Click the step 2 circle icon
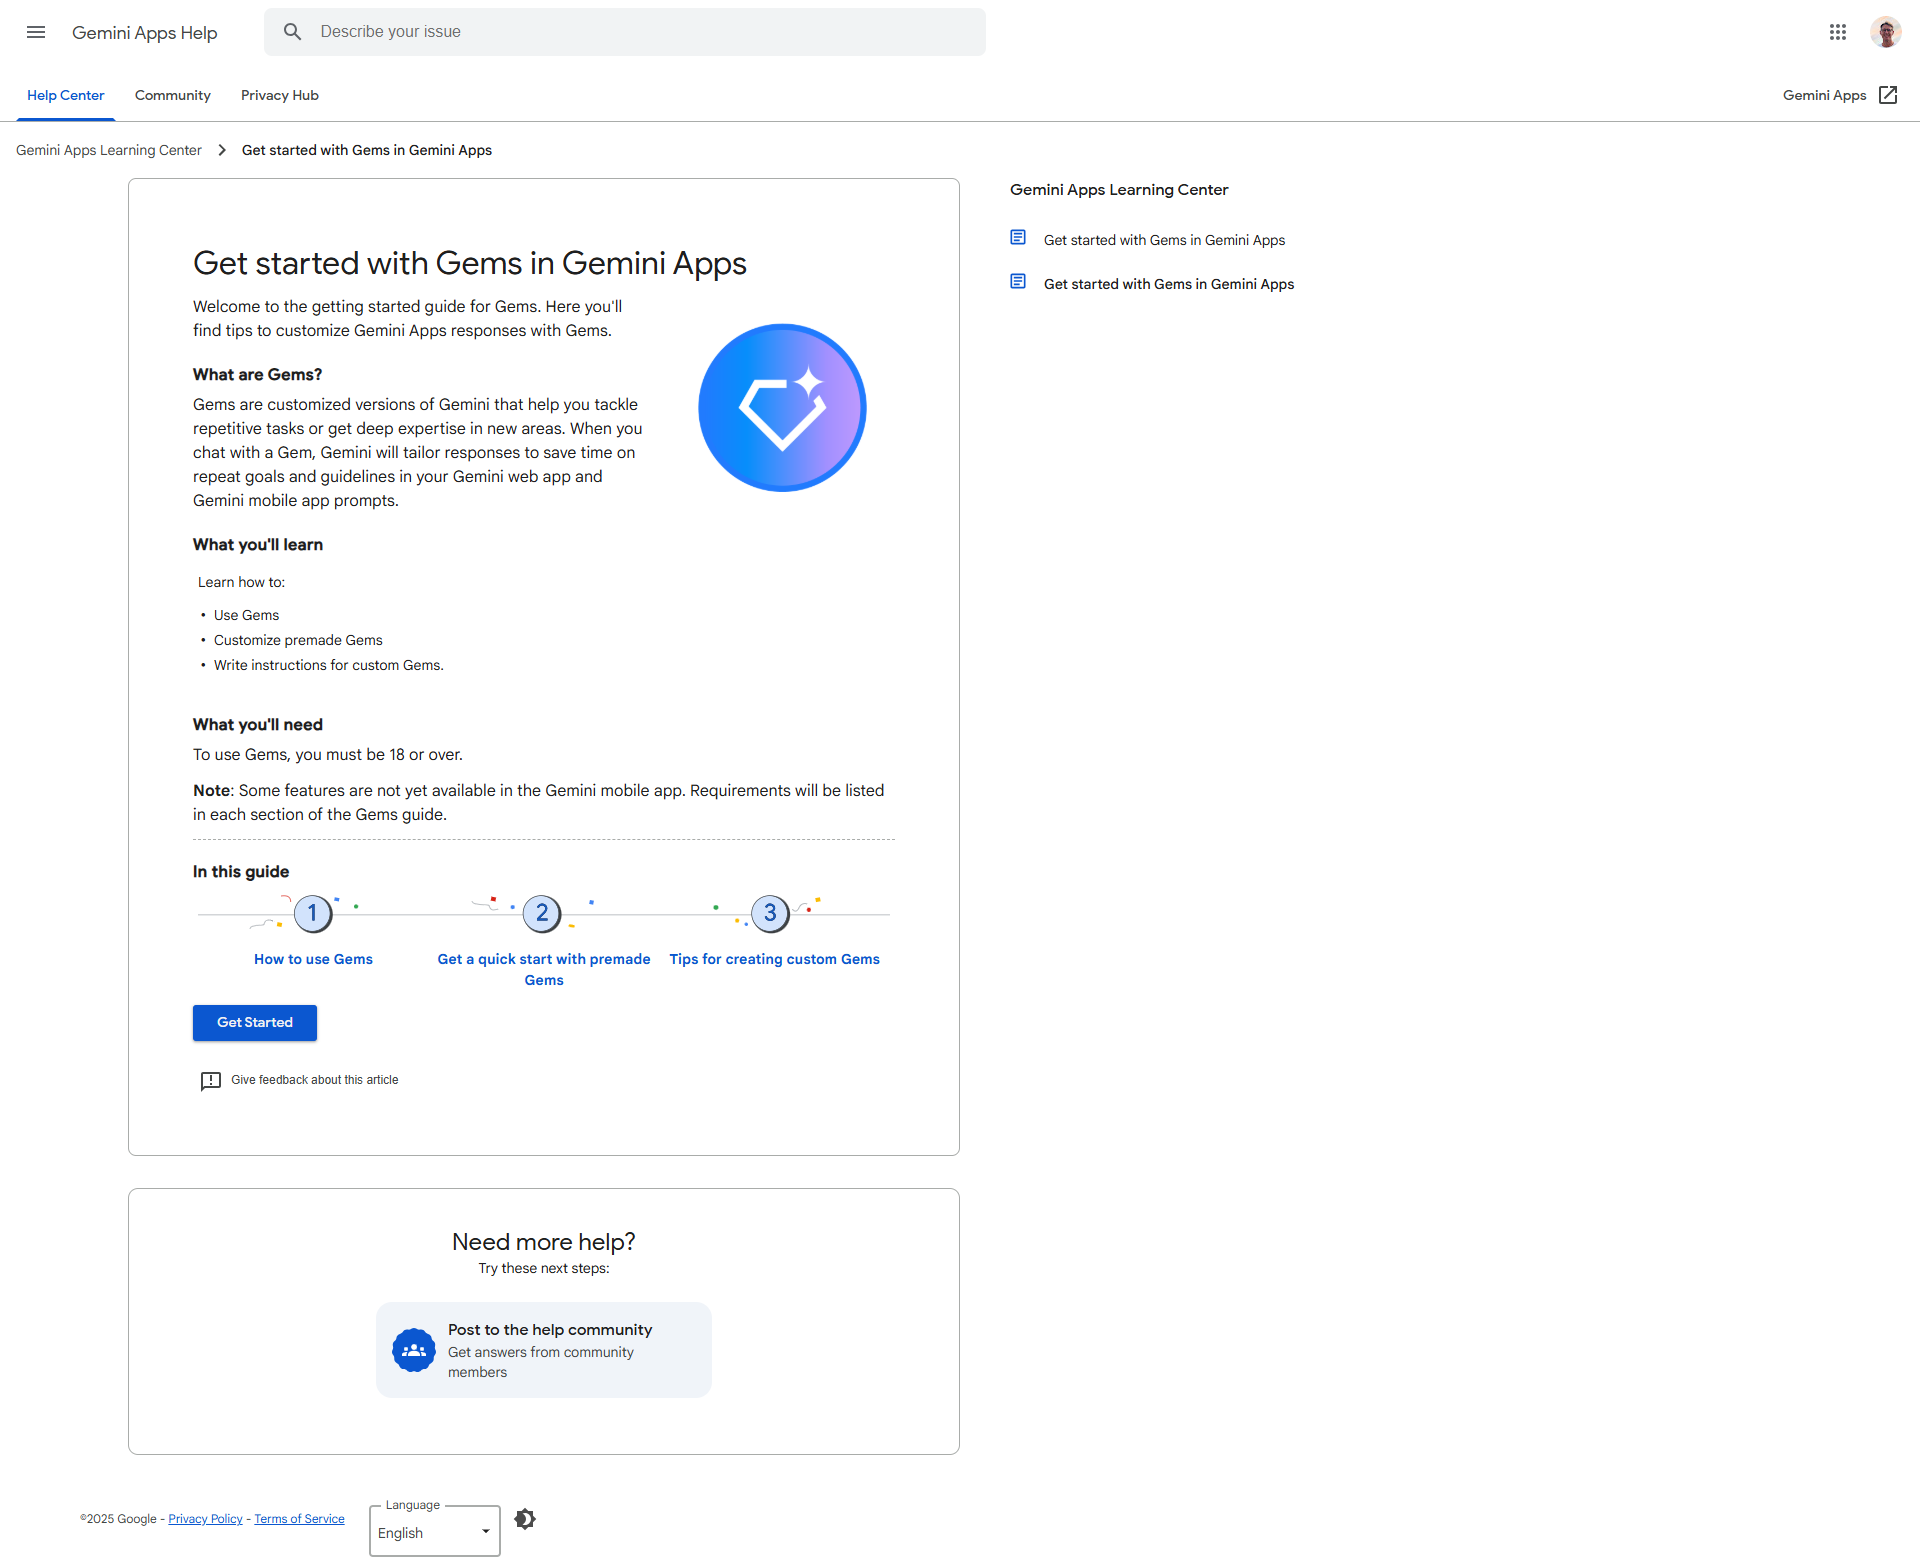Viewport: 1920px width, 1567px height. (x=542, y=913)
